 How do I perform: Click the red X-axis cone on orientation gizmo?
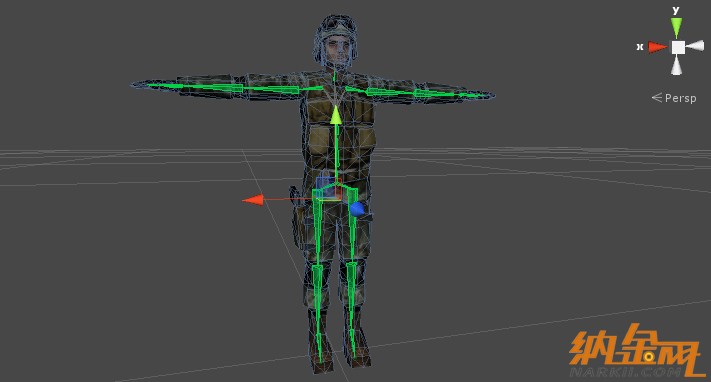657,47
